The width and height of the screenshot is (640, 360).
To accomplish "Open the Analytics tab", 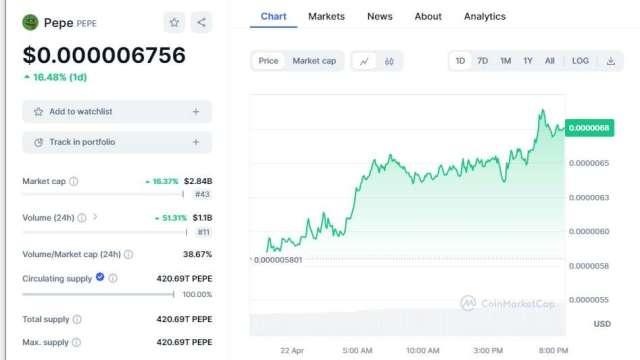I will tap(484, 16).
